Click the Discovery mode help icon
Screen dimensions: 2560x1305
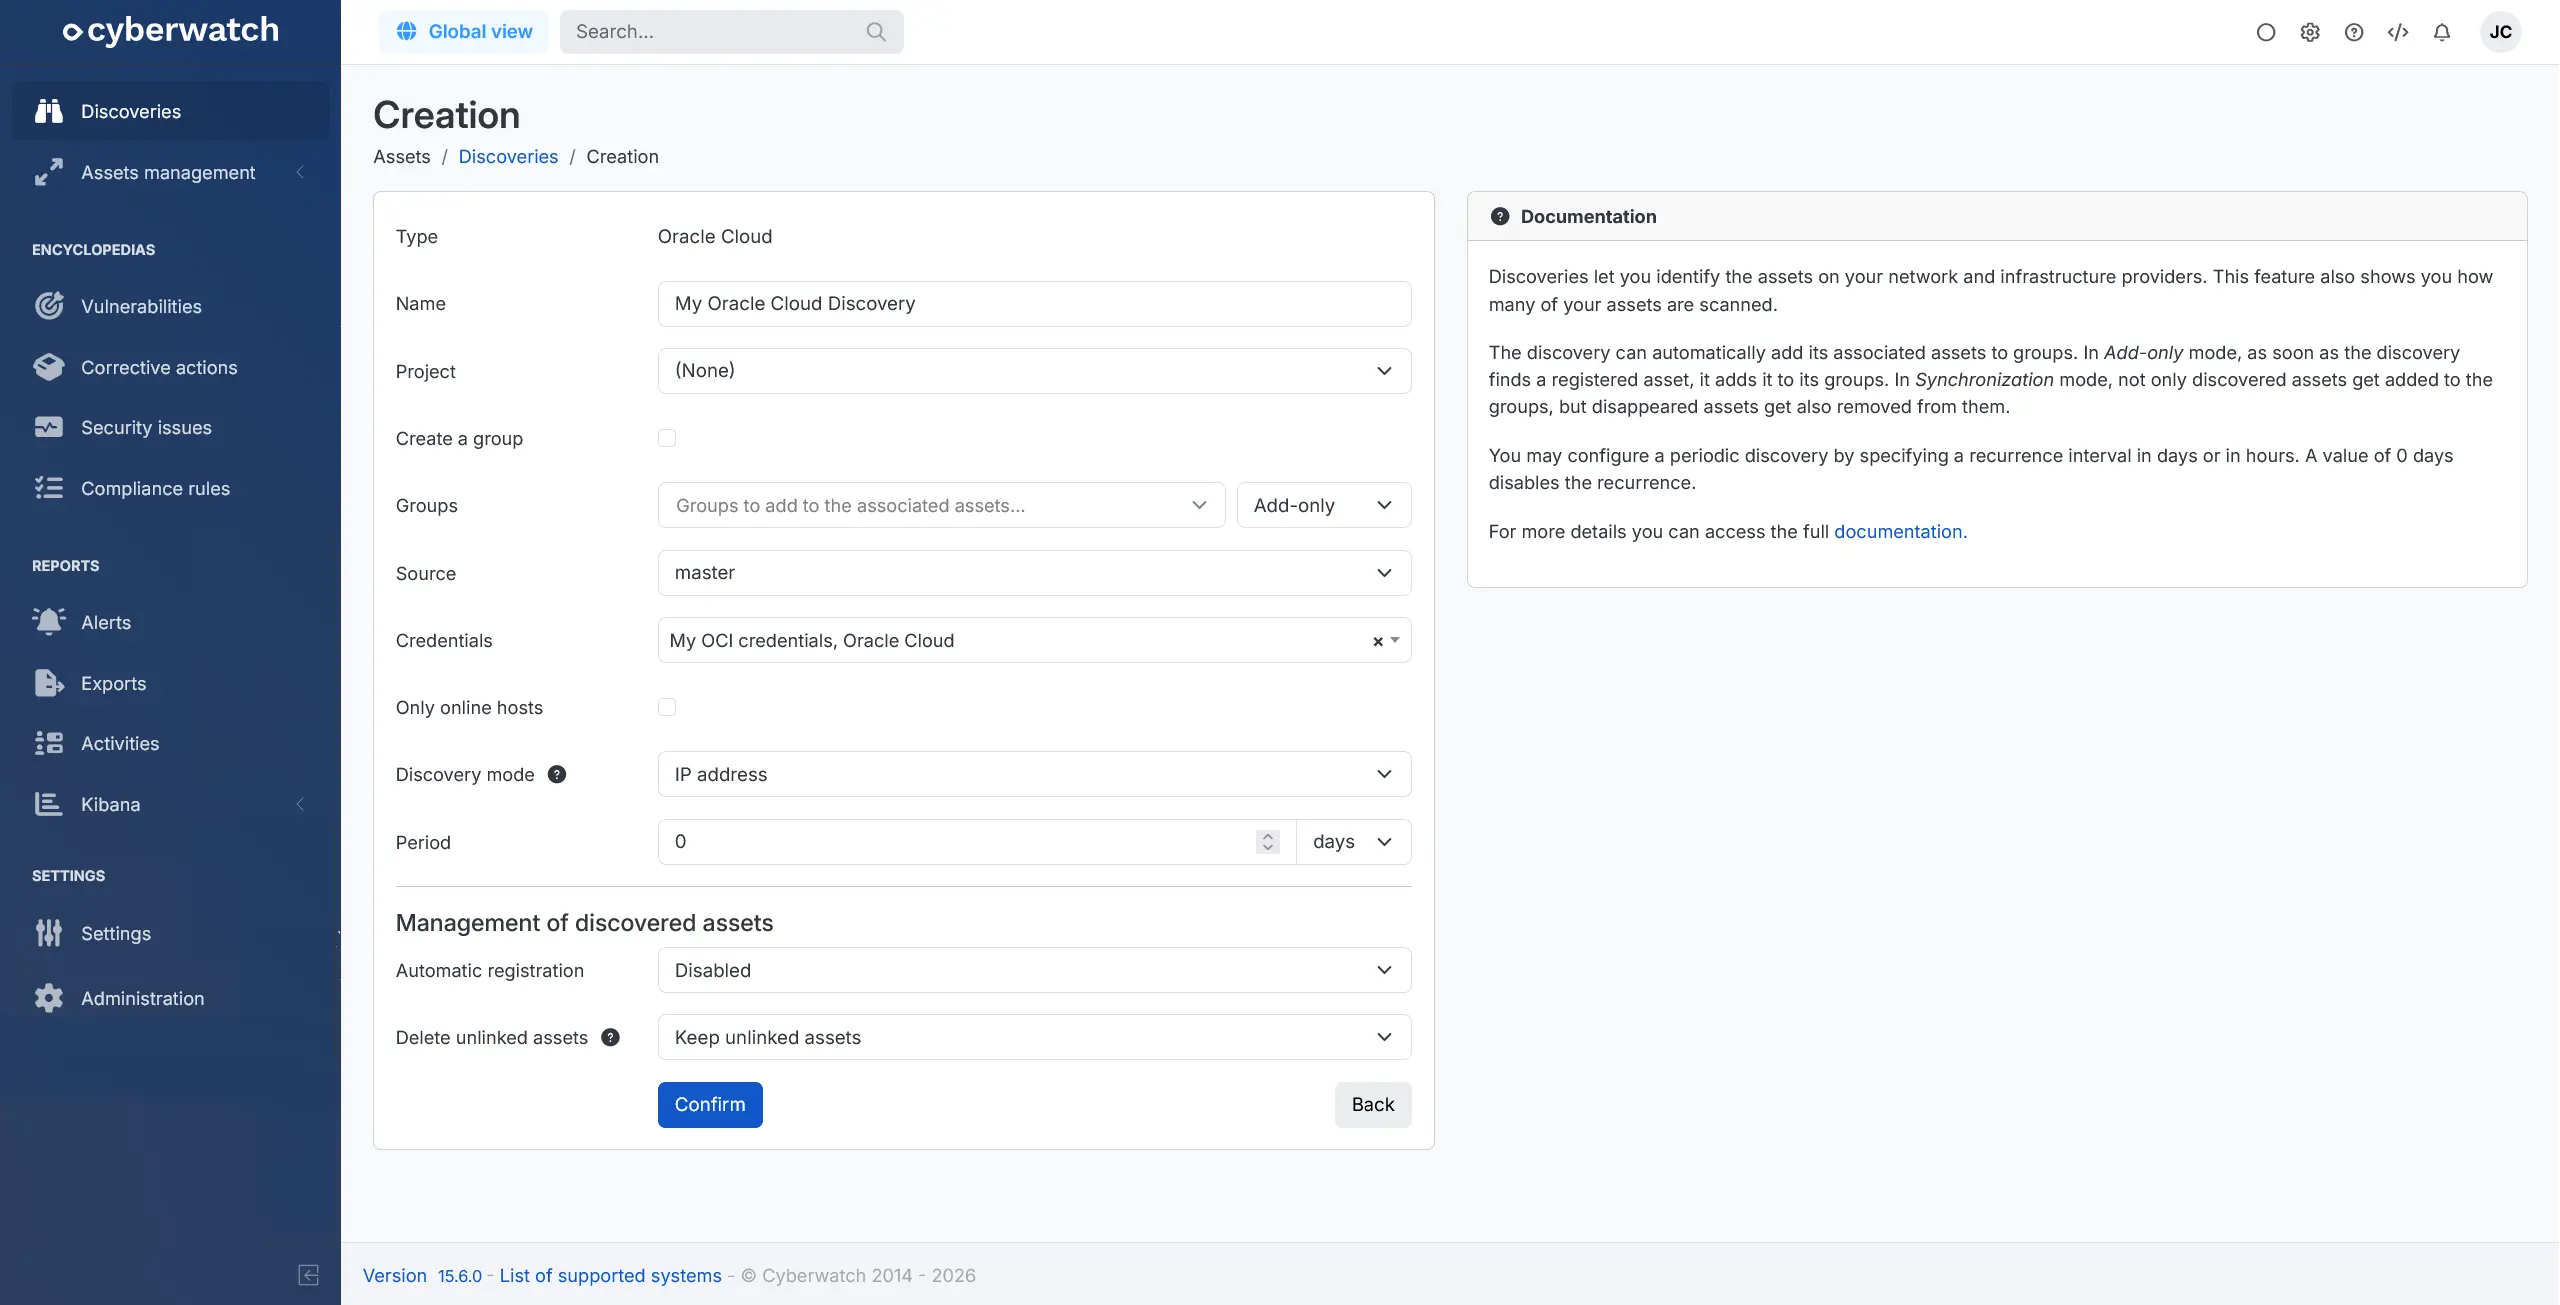[557, 774]
